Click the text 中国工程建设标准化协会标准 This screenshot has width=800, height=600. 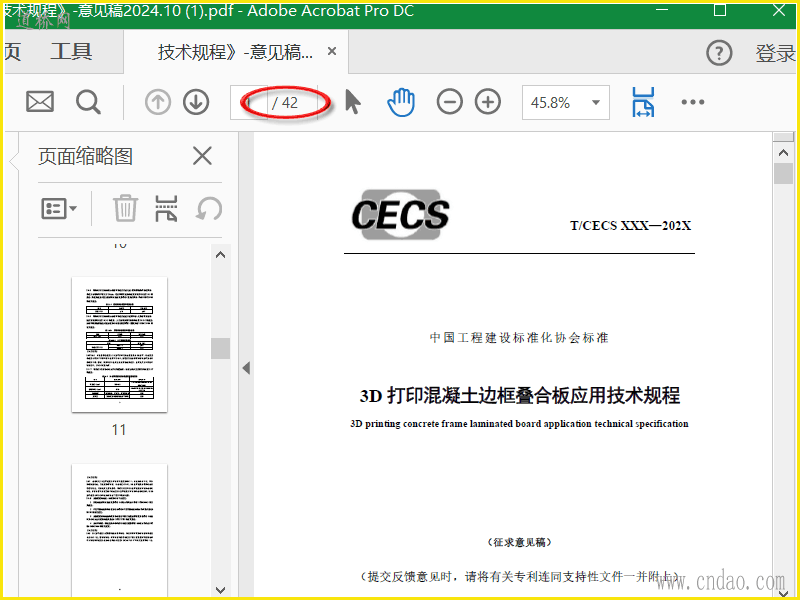[x=519, y=337]
